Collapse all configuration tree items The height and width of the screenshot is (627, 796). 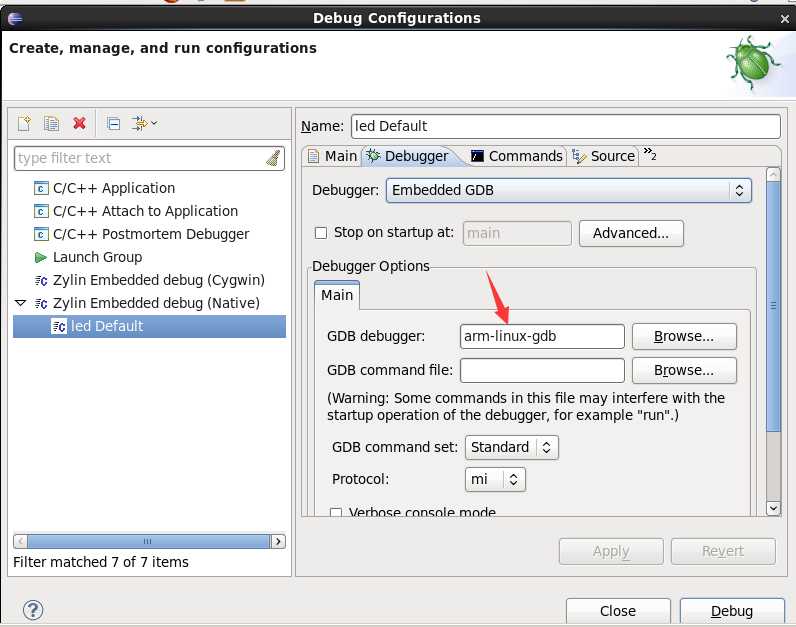(113, 123)
